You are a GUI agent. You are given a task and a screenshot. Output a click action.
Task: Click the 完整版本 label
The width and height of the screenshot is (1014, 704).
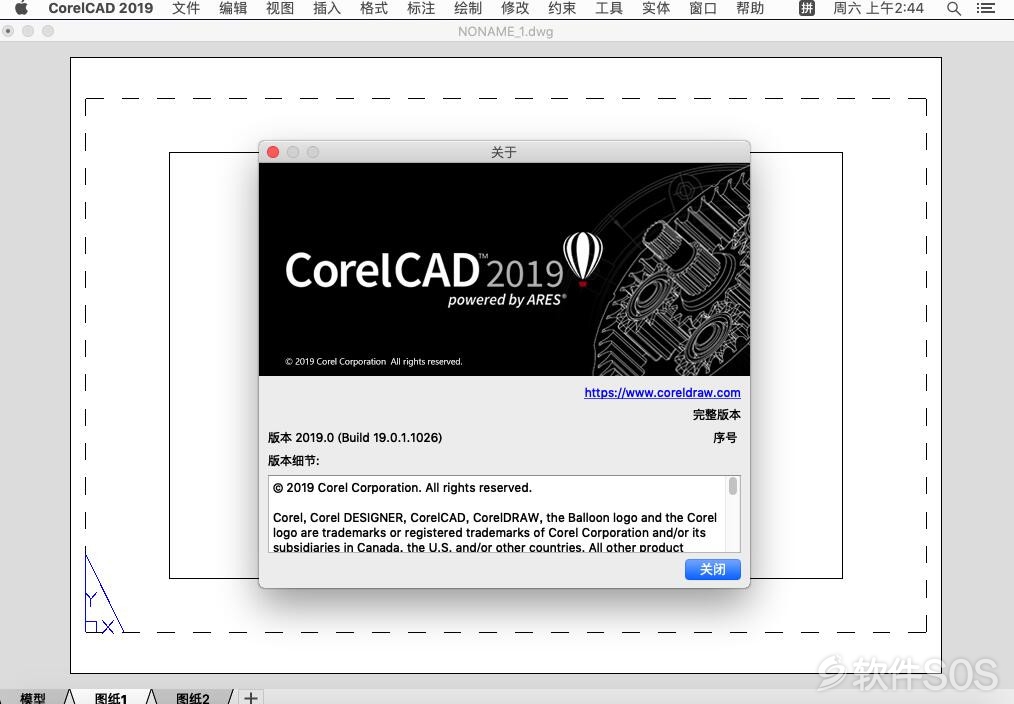click(717, 414)
